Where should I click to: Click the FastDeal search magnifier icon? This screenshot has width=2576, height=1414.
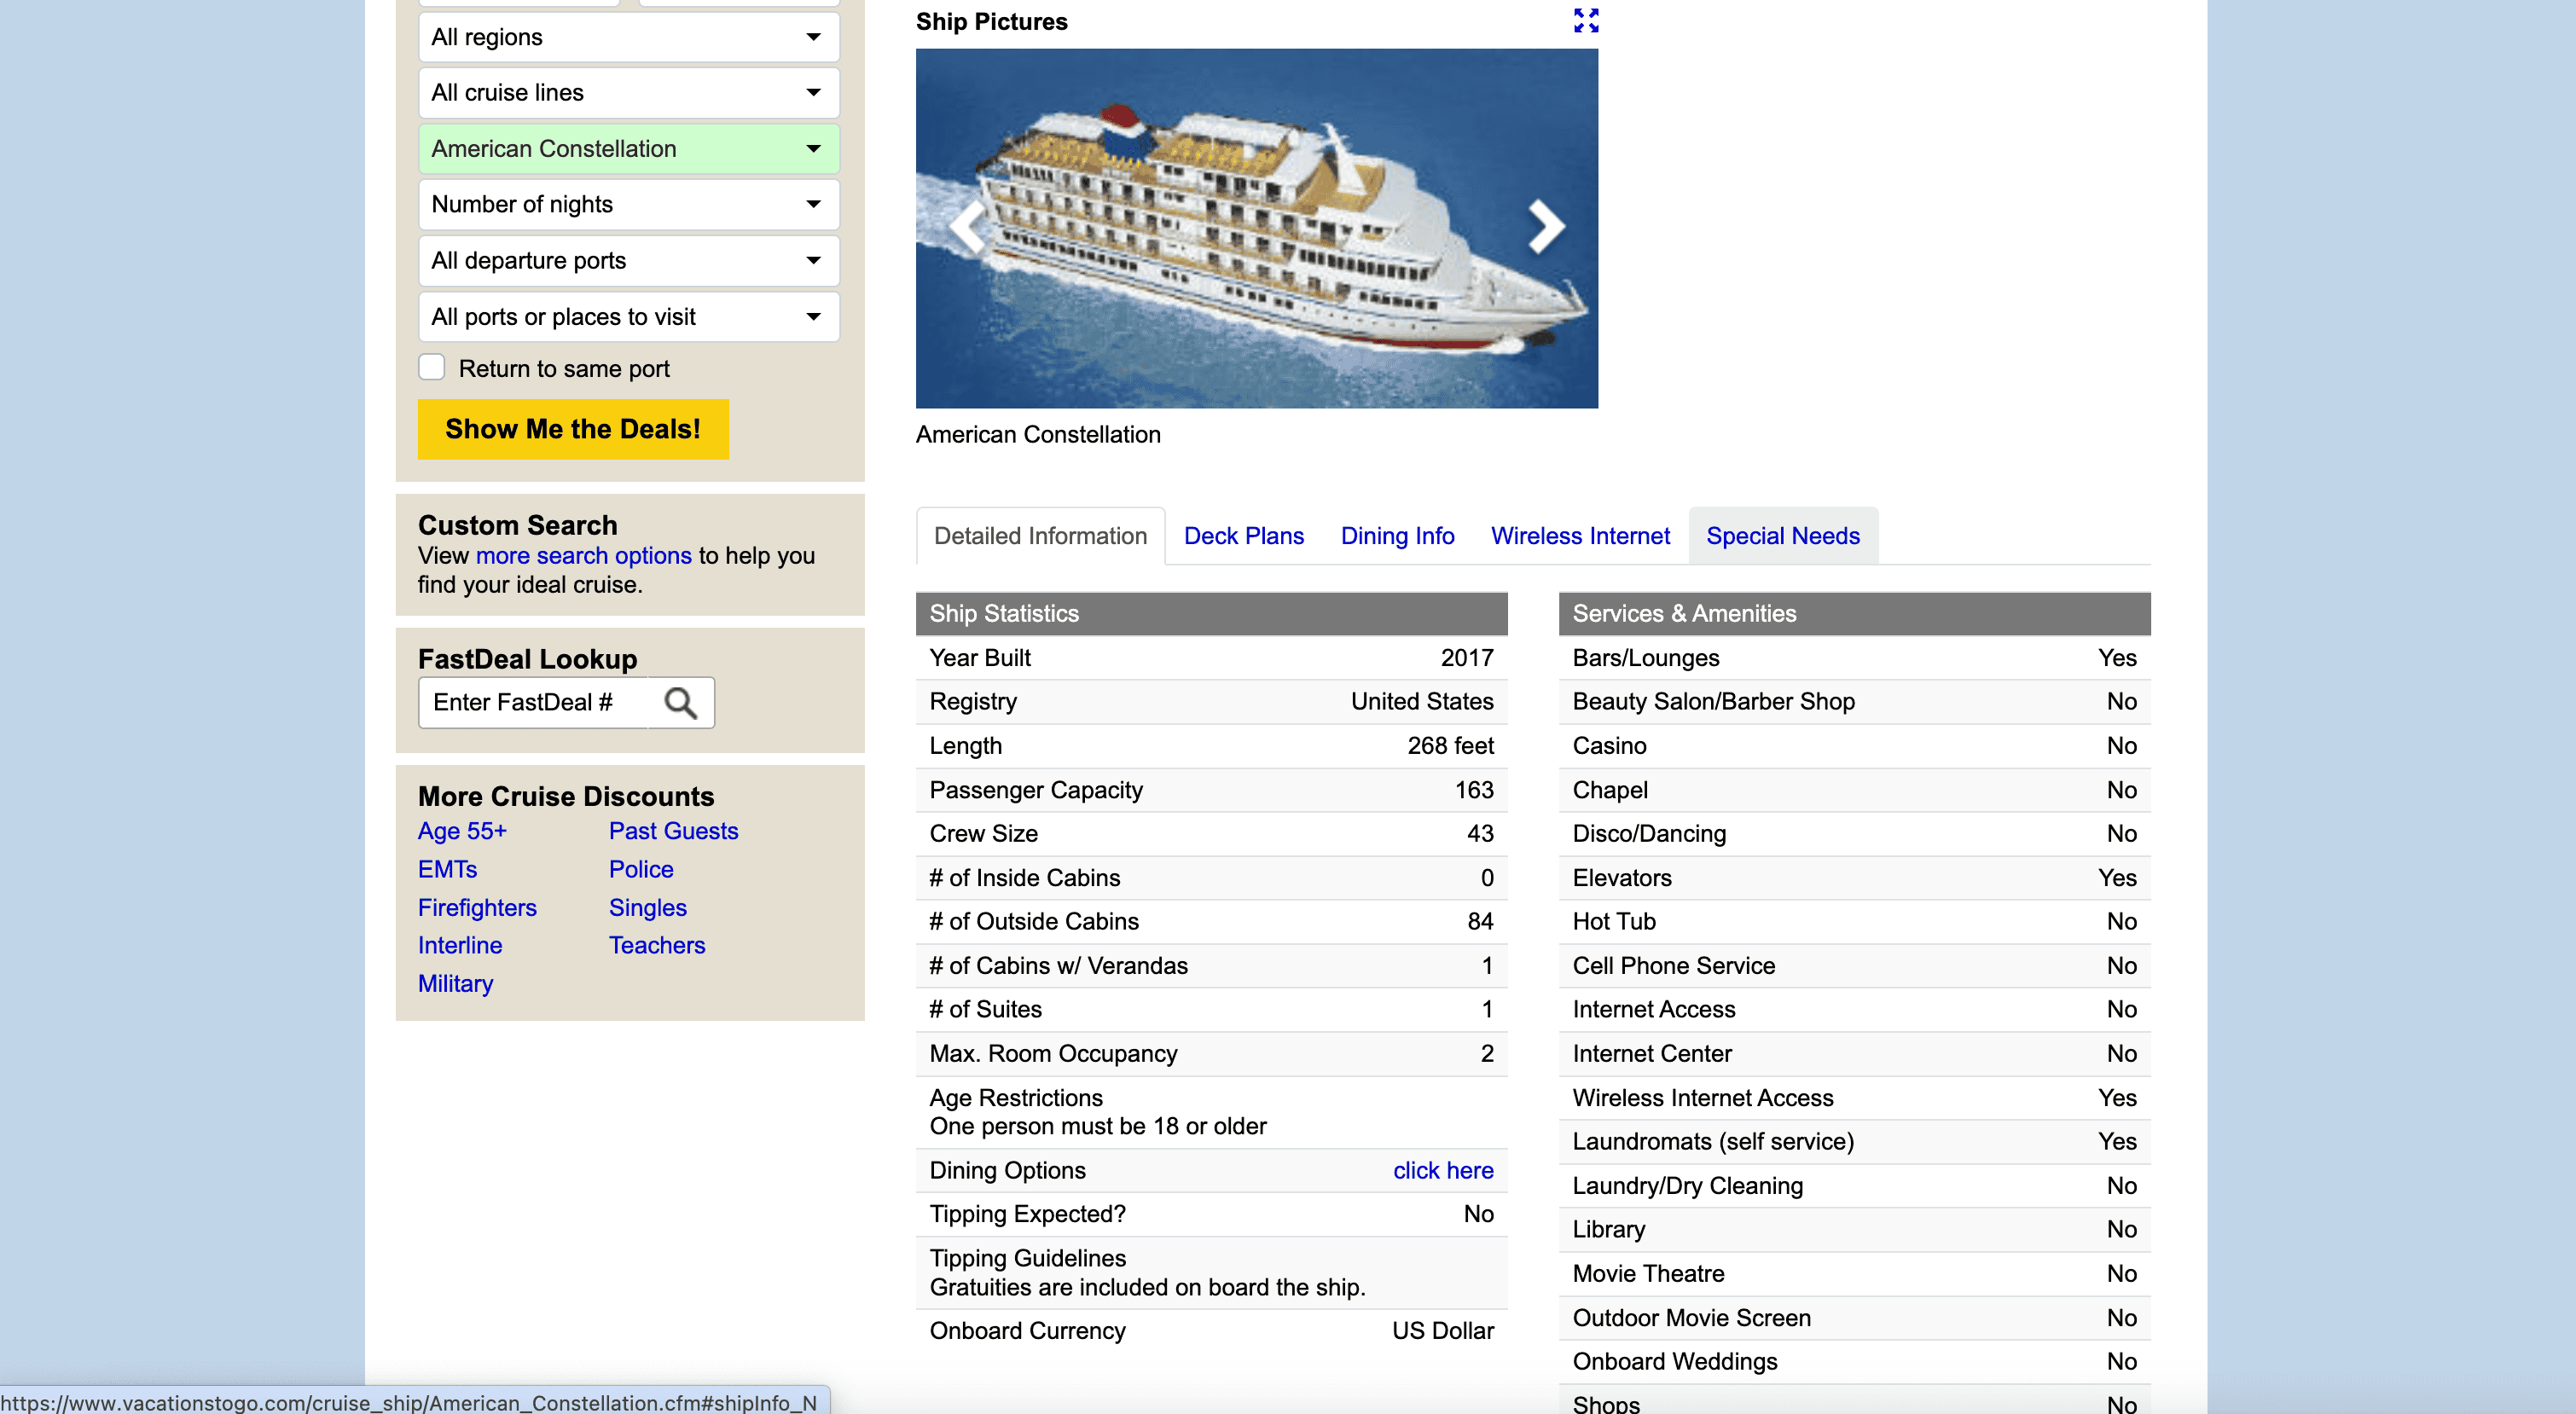coord(680,703)
